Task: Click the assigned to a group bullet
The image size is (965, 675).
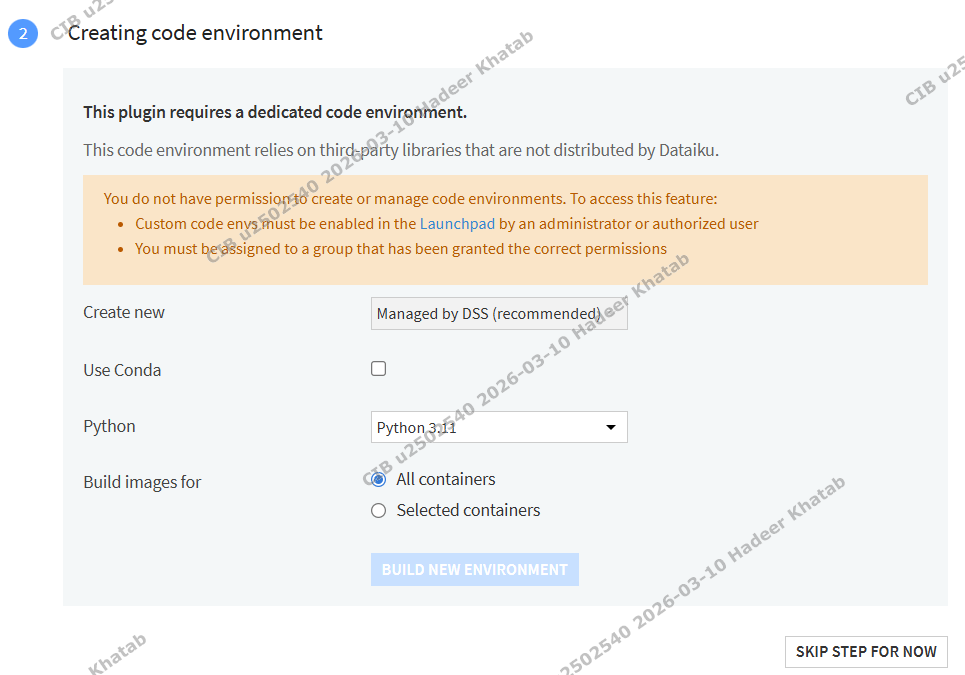Action: pyautogui.click(x=400, y=248)
